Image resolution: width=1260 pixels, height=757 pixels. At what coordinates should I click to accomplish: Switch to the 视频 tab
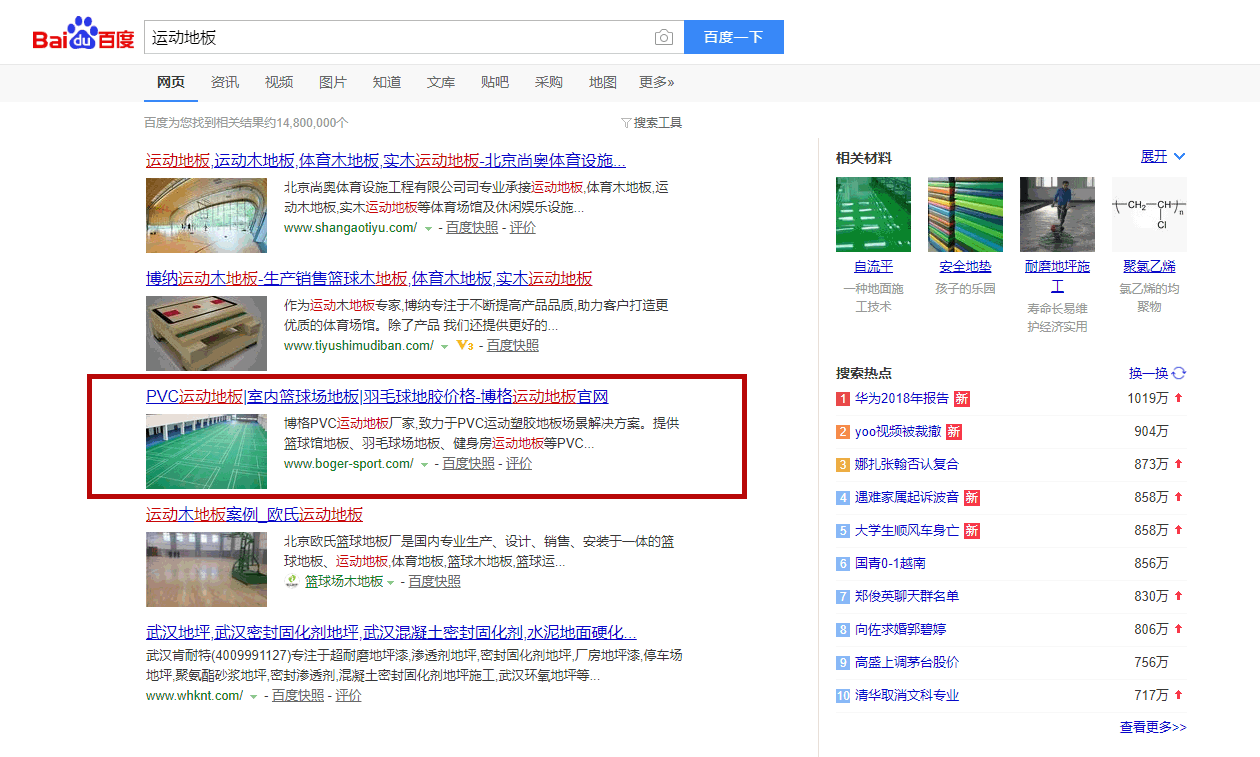click(279, 82)
